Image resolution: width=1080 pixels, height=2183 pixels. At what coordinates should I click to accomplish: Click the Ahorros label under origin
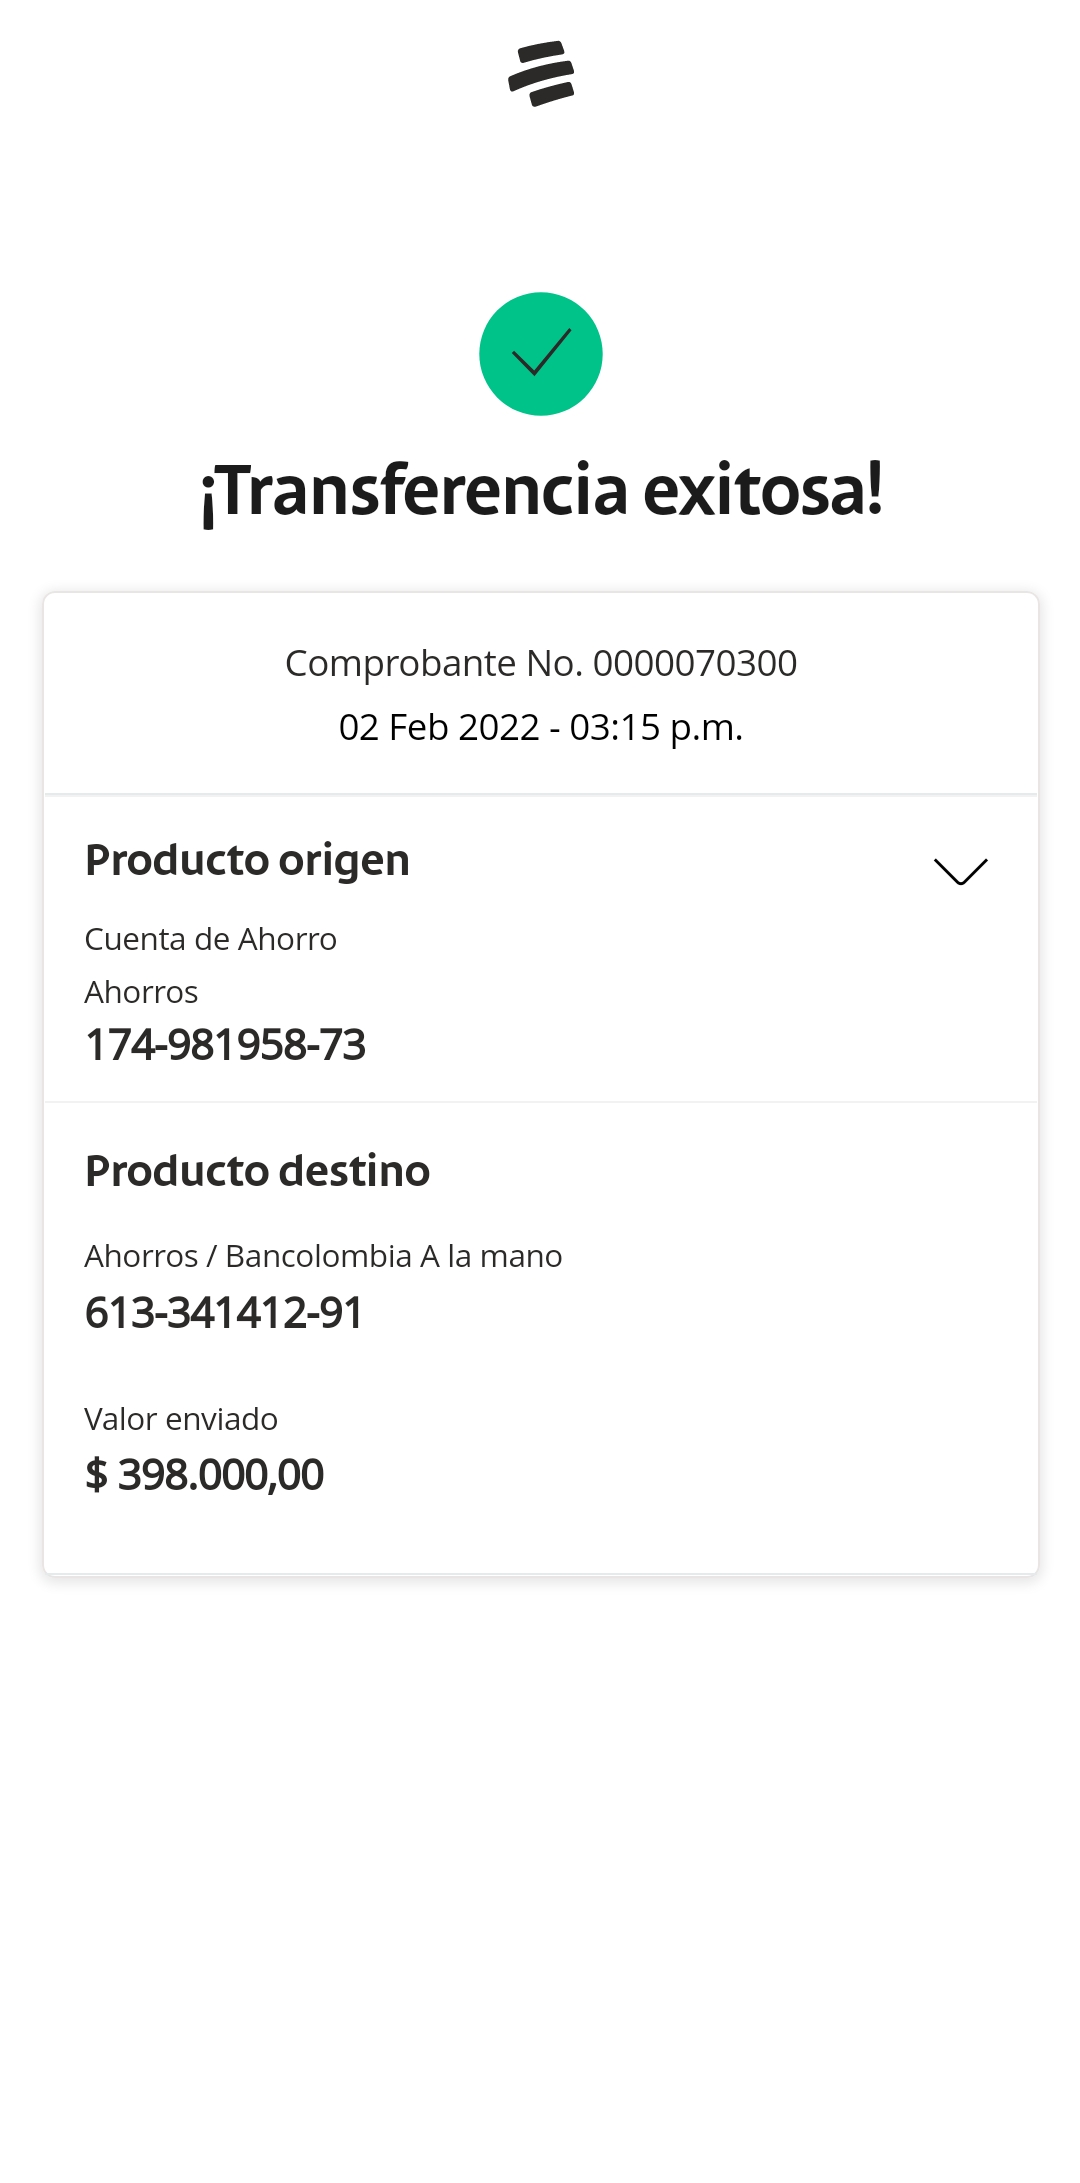point(141,992)
